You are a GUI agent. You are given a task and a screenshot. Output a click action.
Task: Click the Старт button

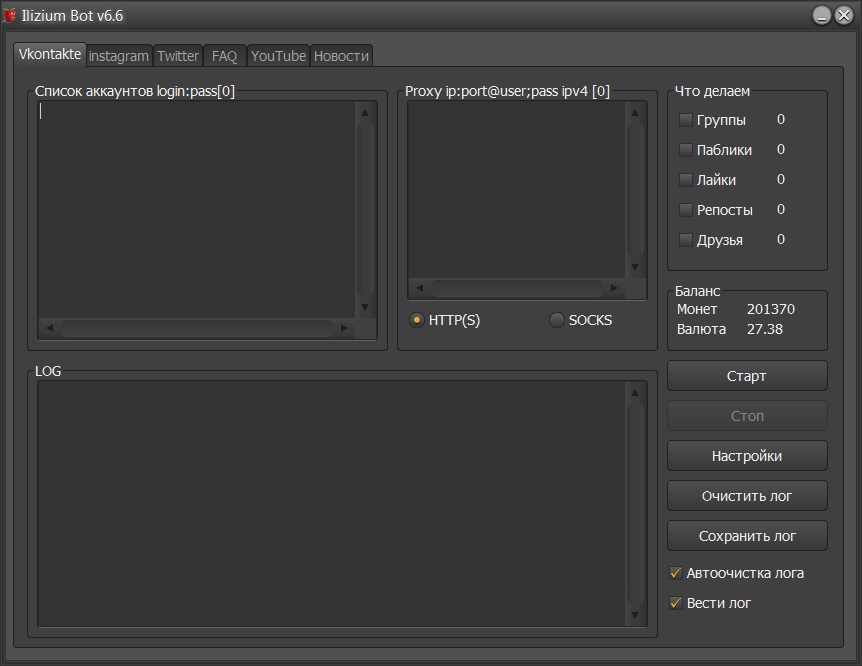tap(747, 376)
